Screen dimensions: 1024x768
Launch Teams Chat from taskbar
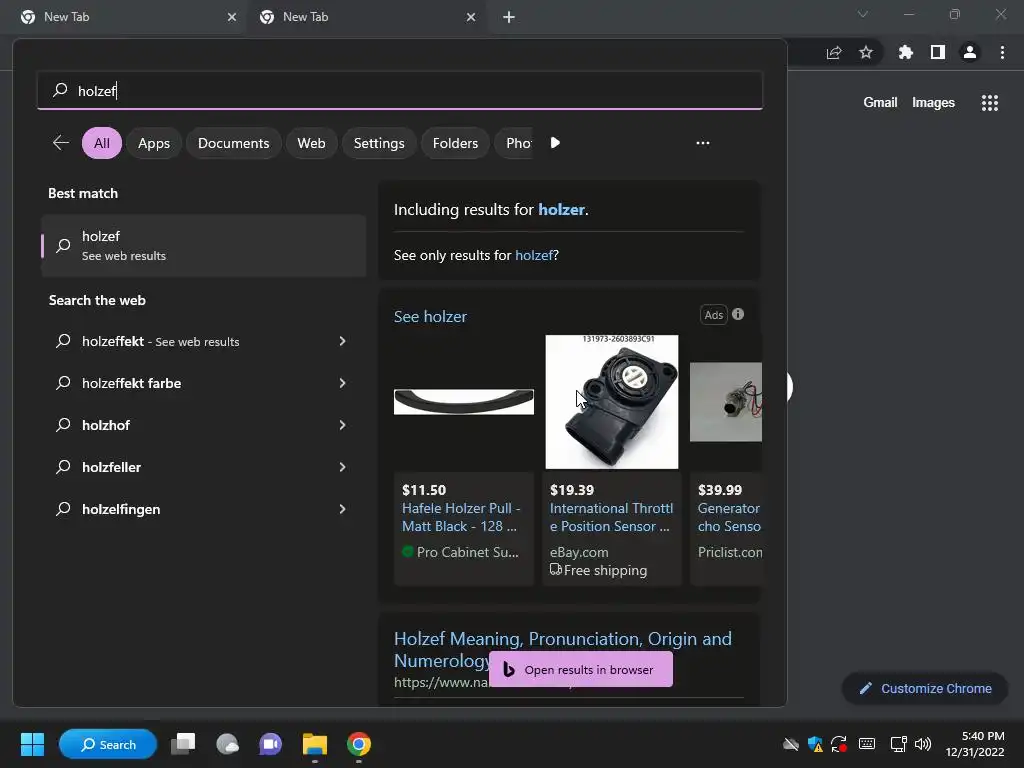click(x=270, y=744)
